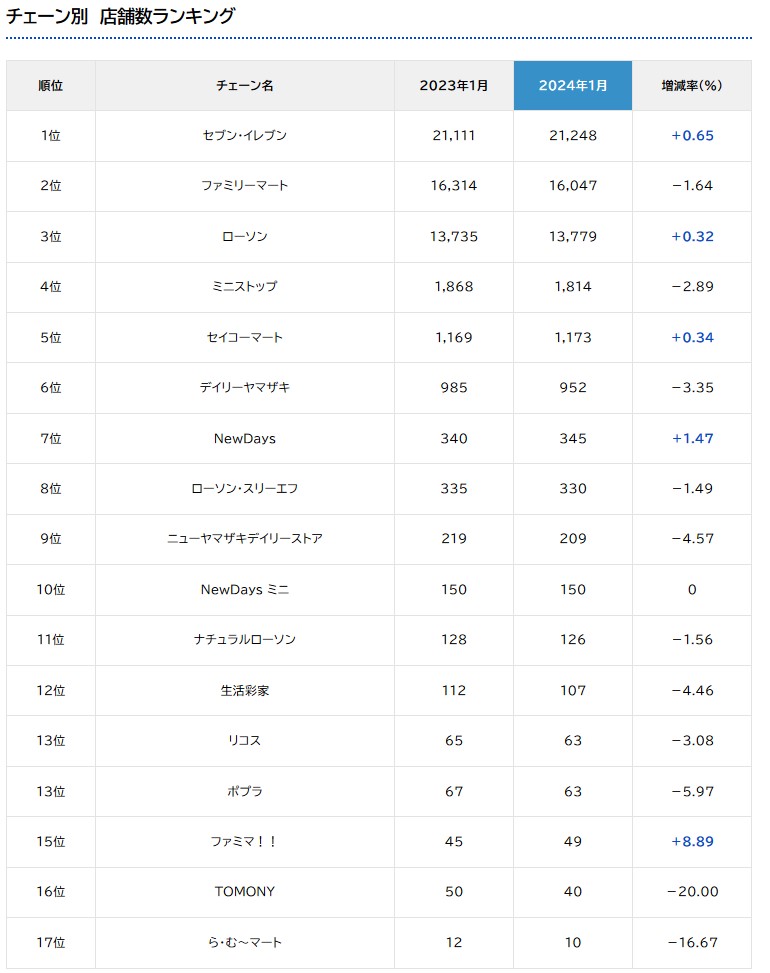Image resolution: width=770 pixels, height=973 pixels.
Task: Click the 17位 rank cell
Action: pos(51,943)
